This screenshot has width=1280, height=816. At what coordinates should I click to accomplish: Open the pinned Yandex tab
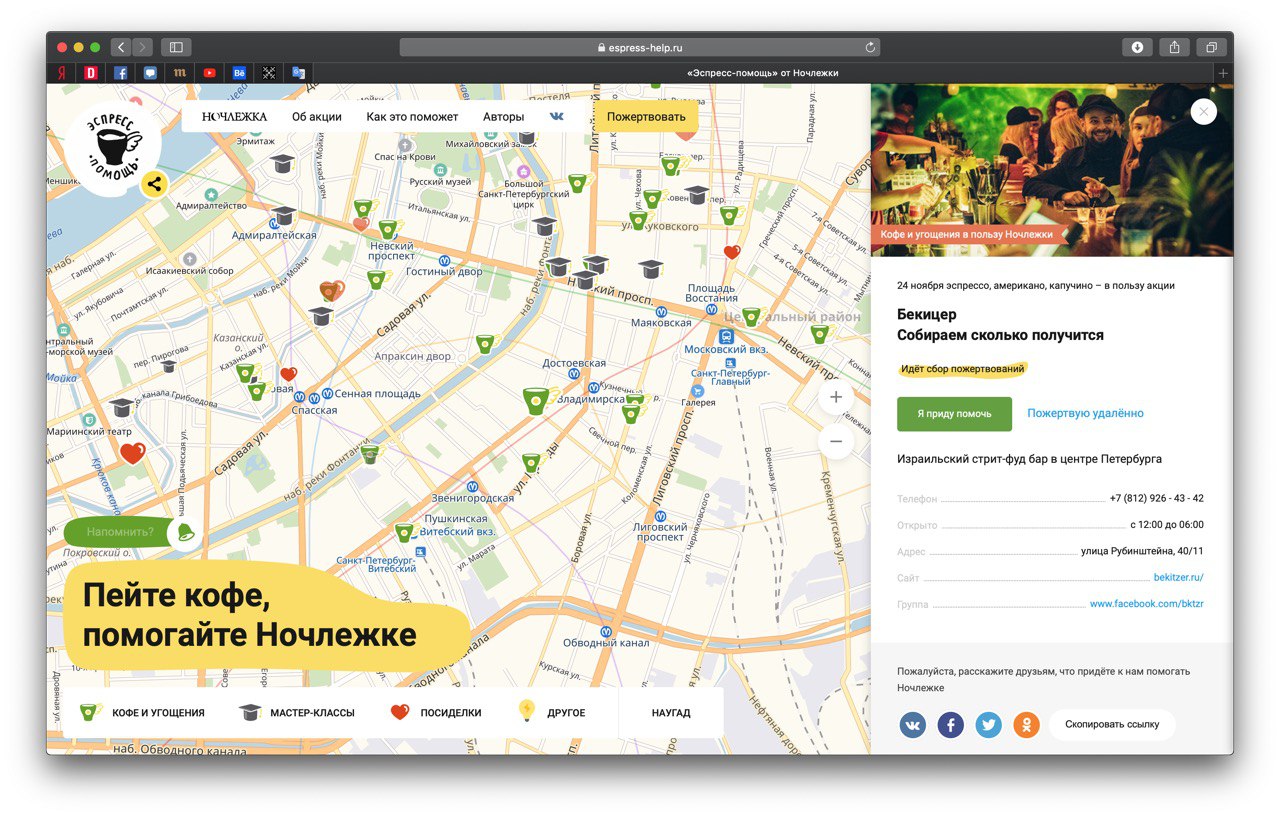tap(61, 73)
